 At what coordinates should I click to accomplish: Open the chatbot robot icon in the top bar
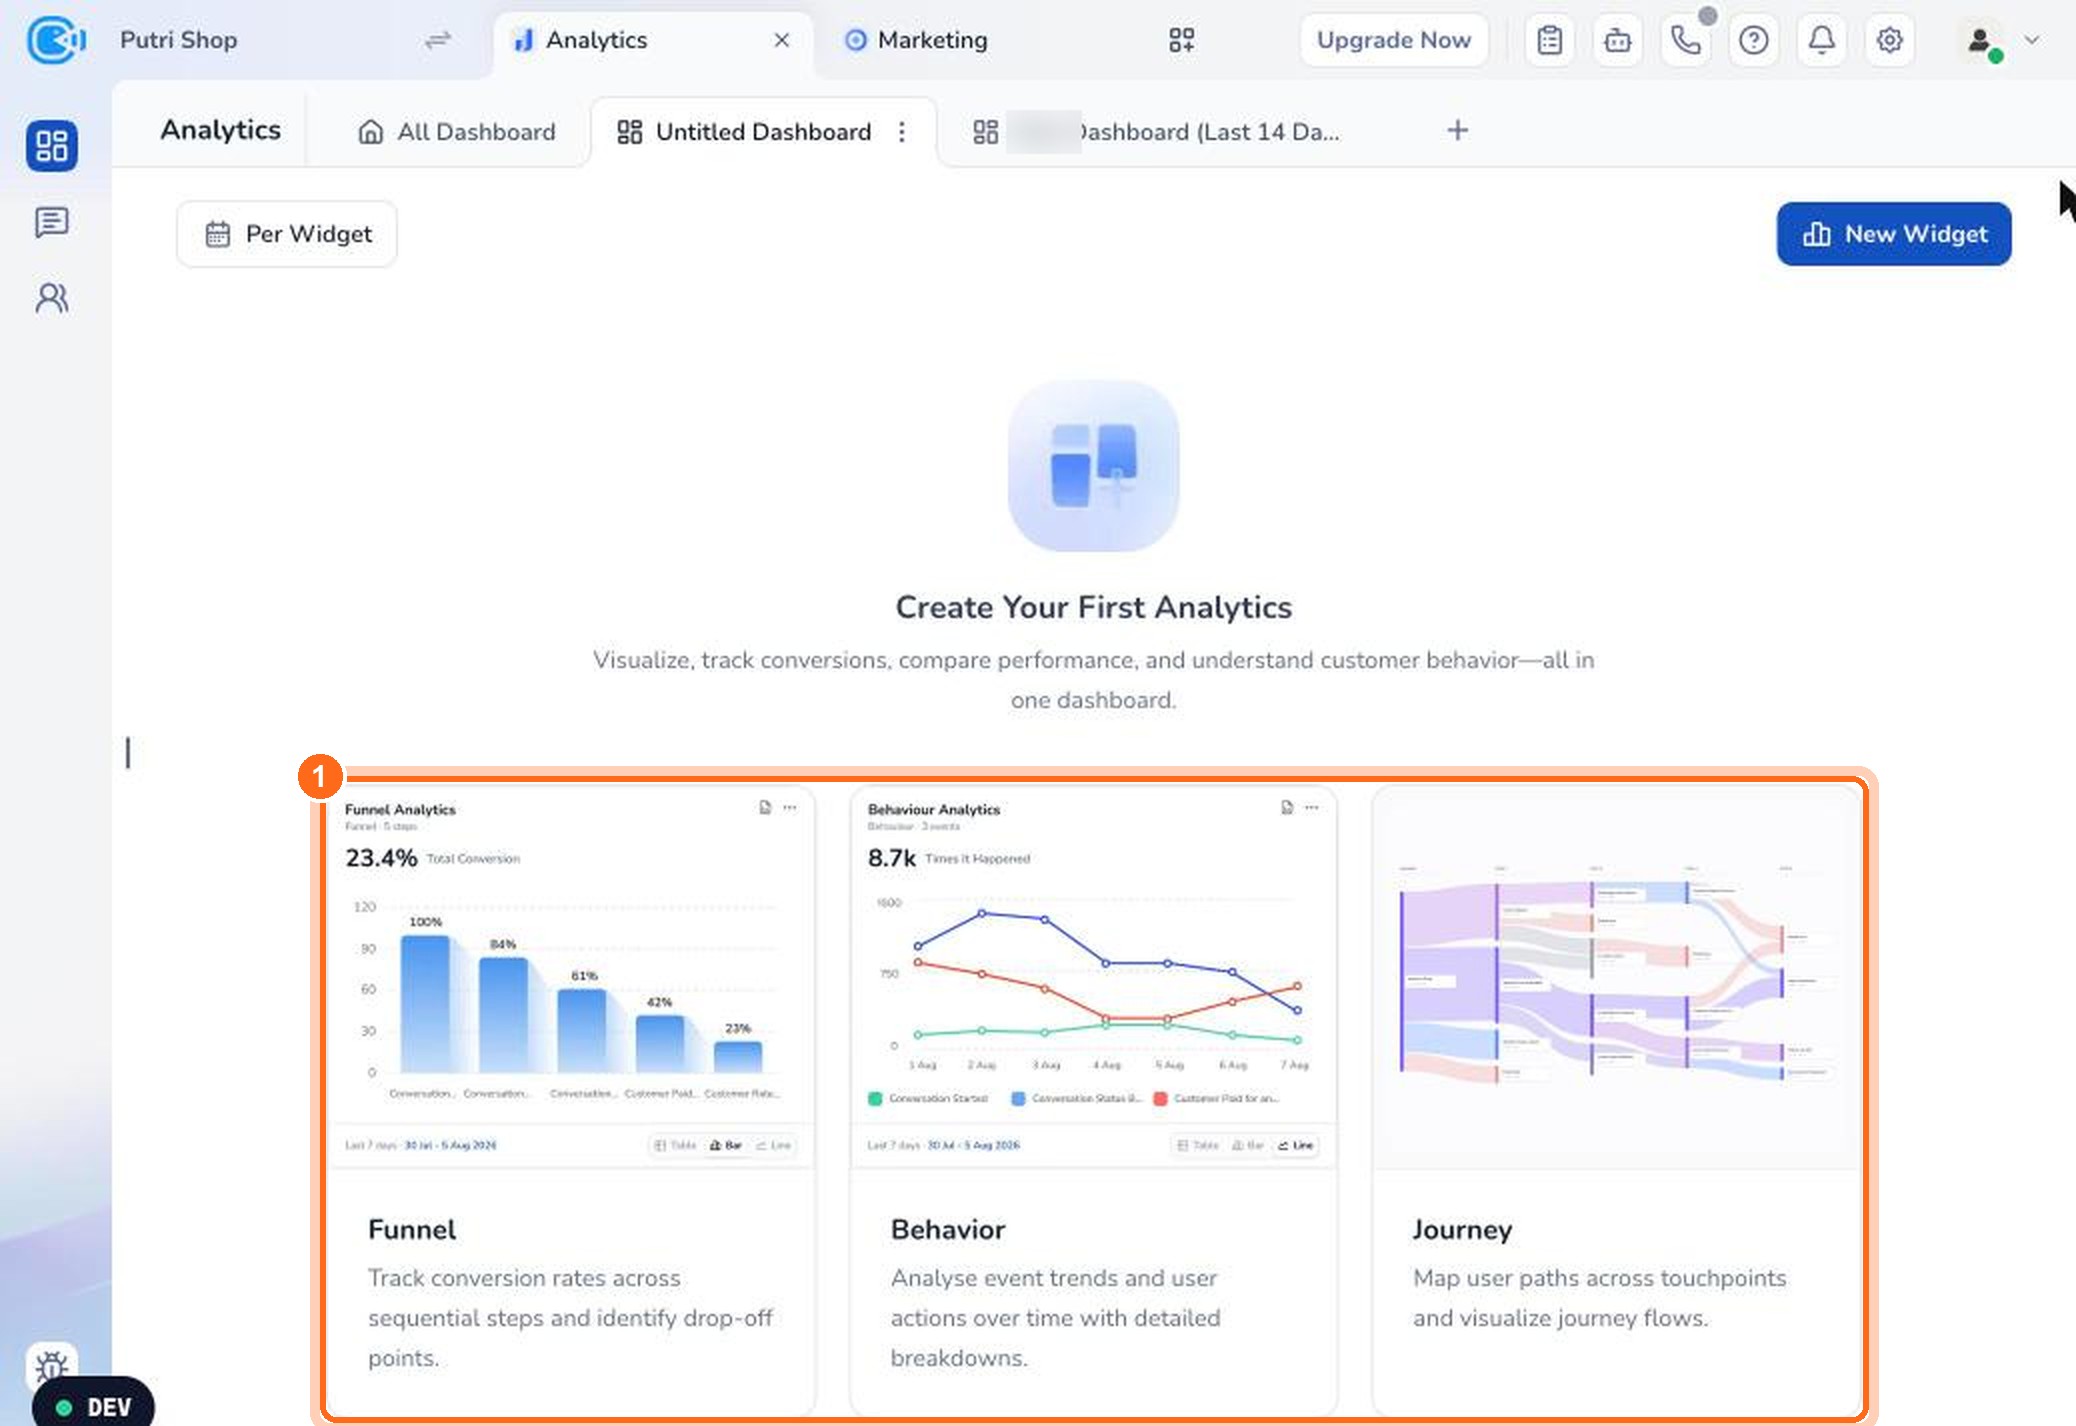pyautogui.click(x=1618, y=40)
